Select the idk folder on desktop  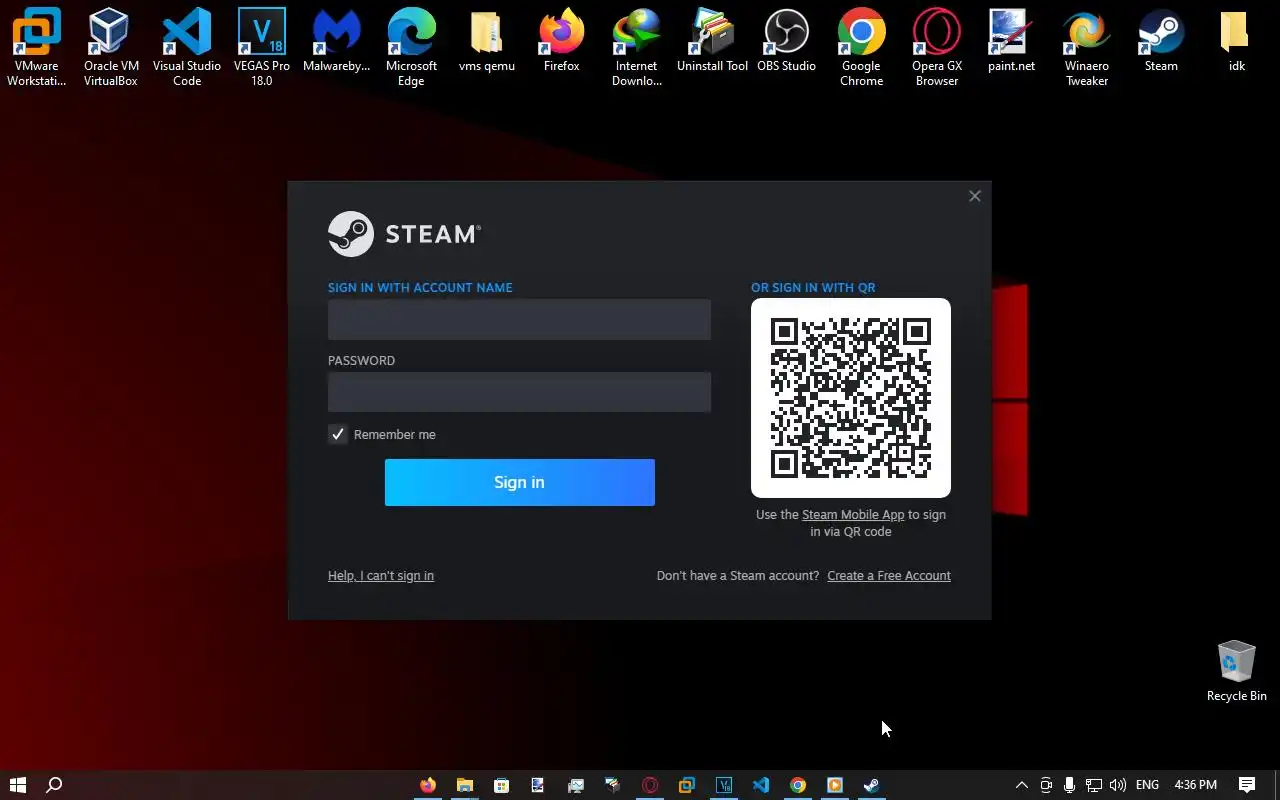point(1236,41)
